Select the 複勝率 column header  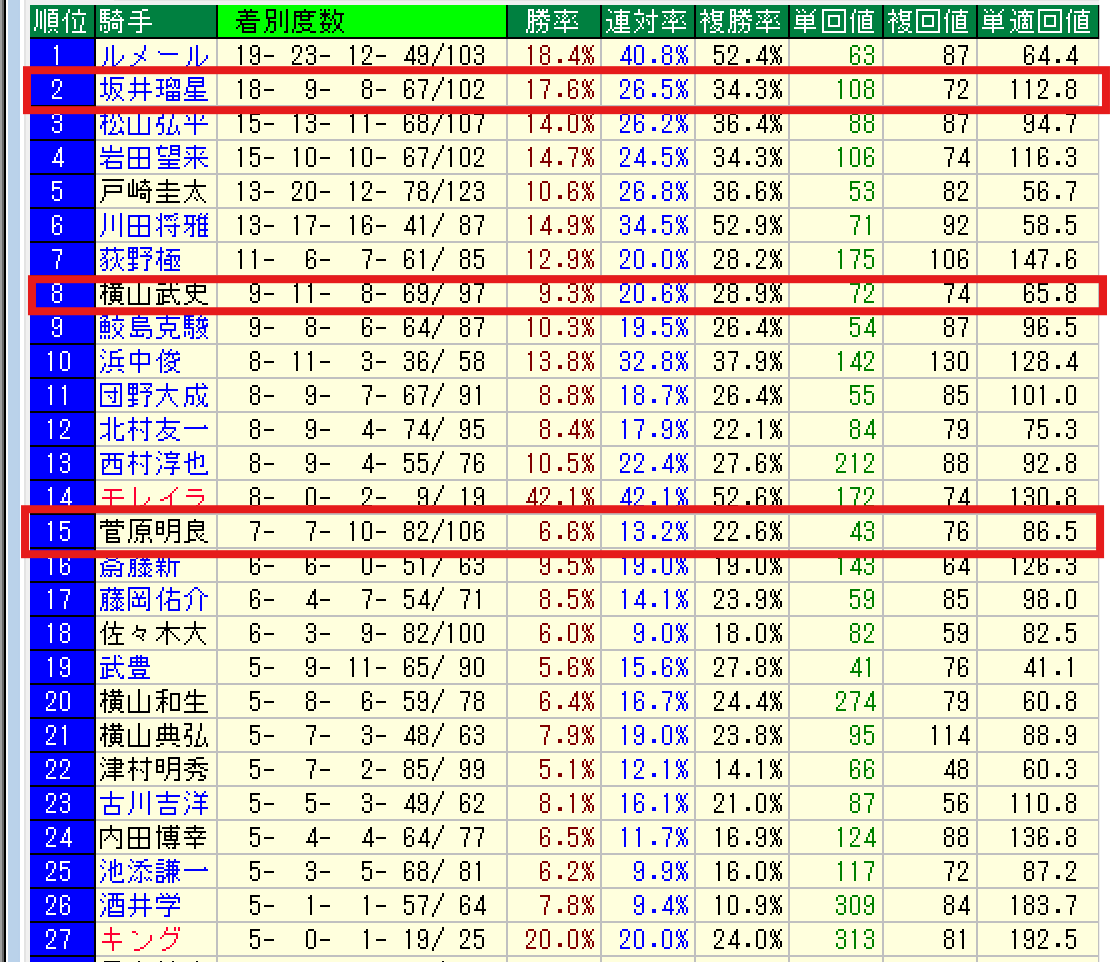(741, 20)
